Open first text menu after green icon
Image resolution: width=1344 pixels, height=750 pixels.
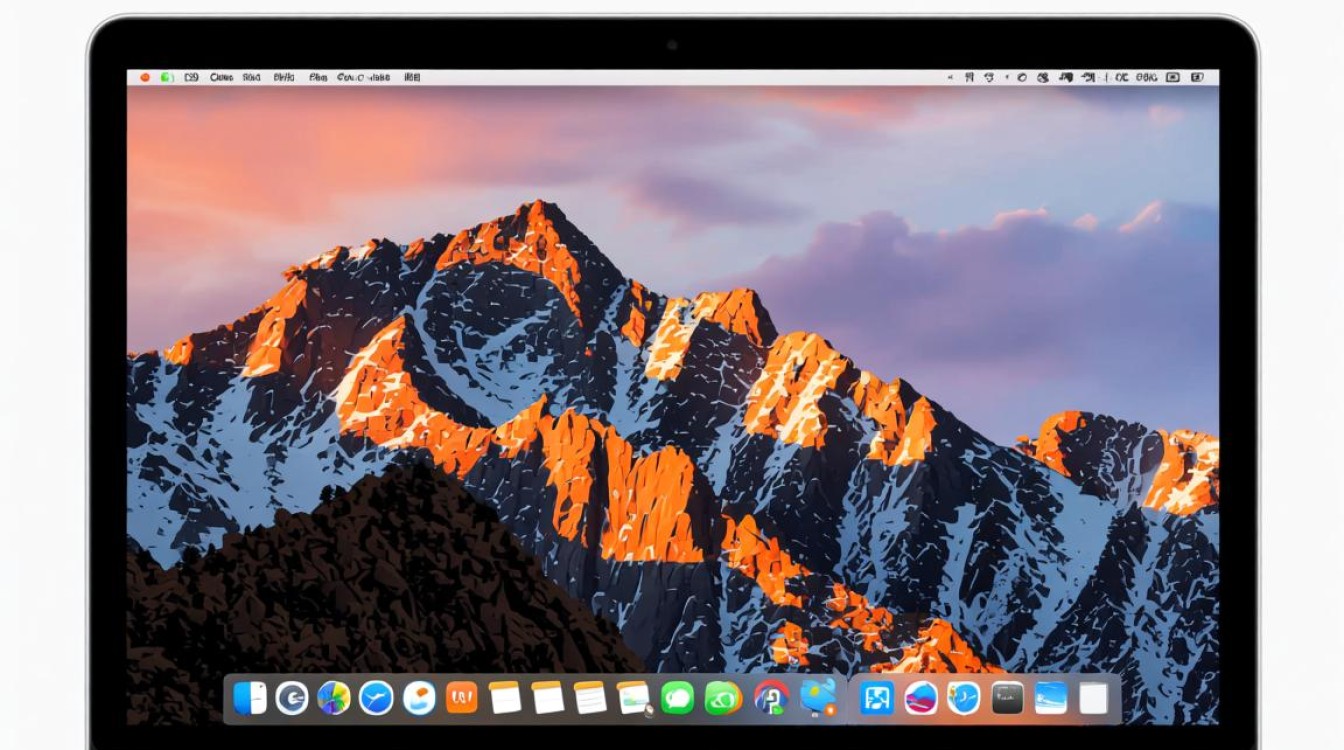point(191,77)
